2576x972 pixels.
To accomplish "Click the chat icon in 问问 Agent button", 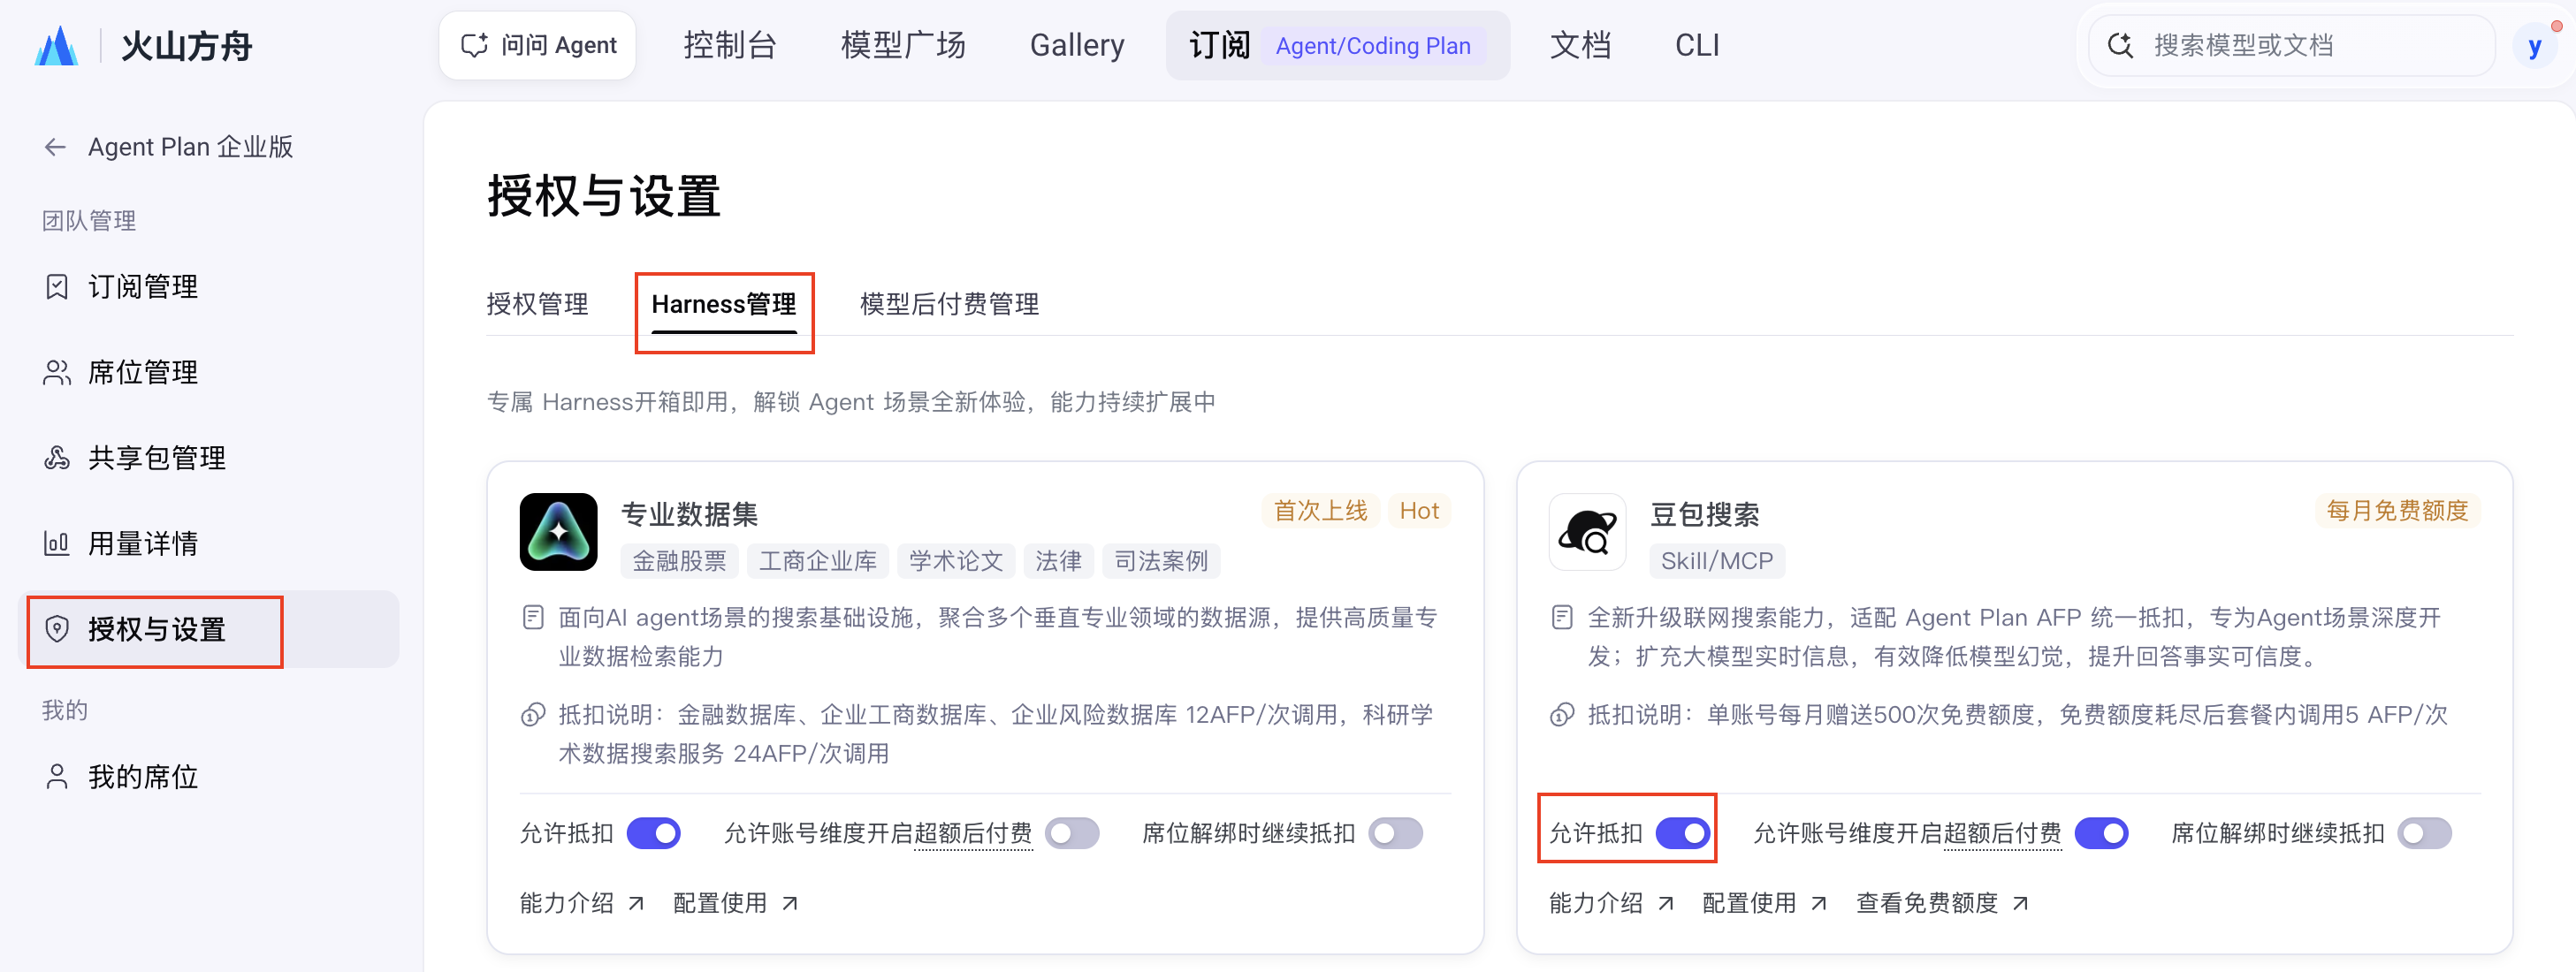I will [x=474, y=45].
